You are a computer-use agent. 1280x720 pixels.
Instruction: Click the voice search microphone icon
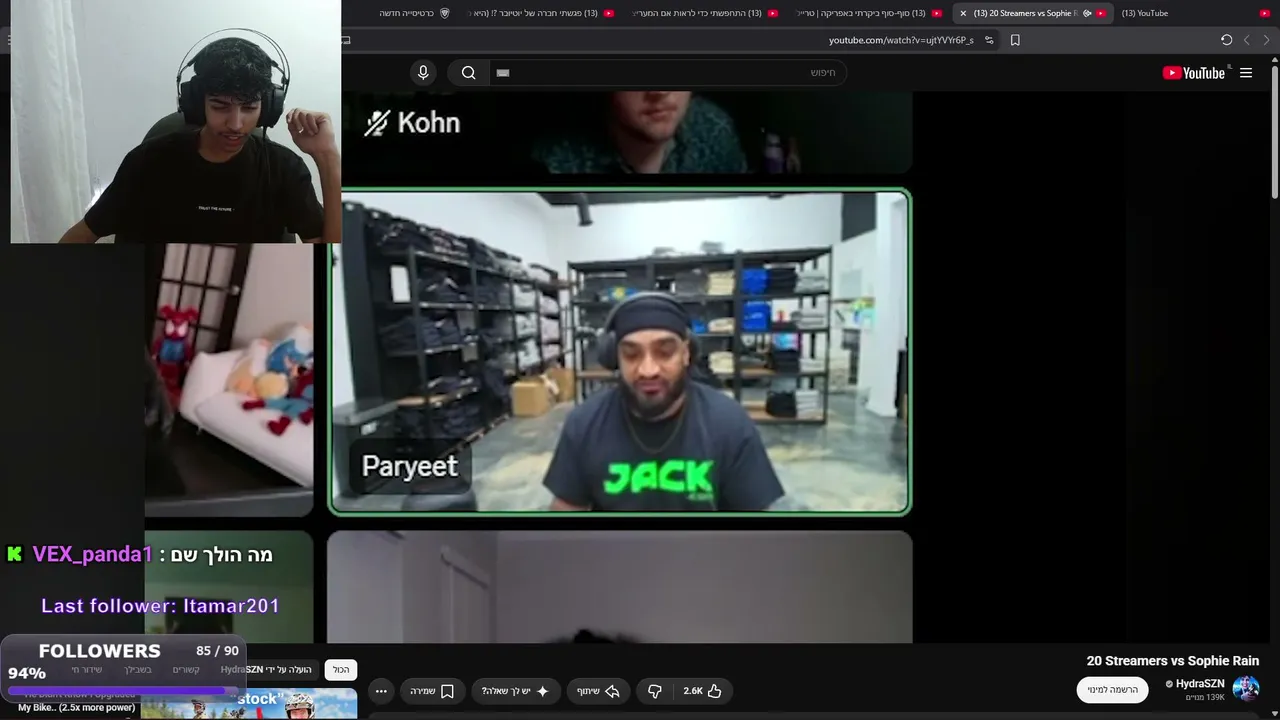[x=423, y=72]
